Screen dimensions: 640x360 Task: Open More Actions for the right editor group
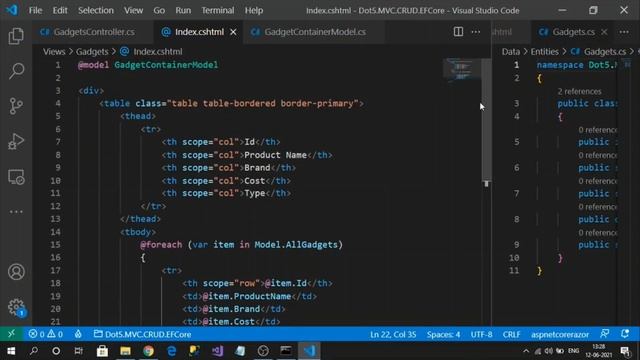pyautogui.click(x=624, y=32)
